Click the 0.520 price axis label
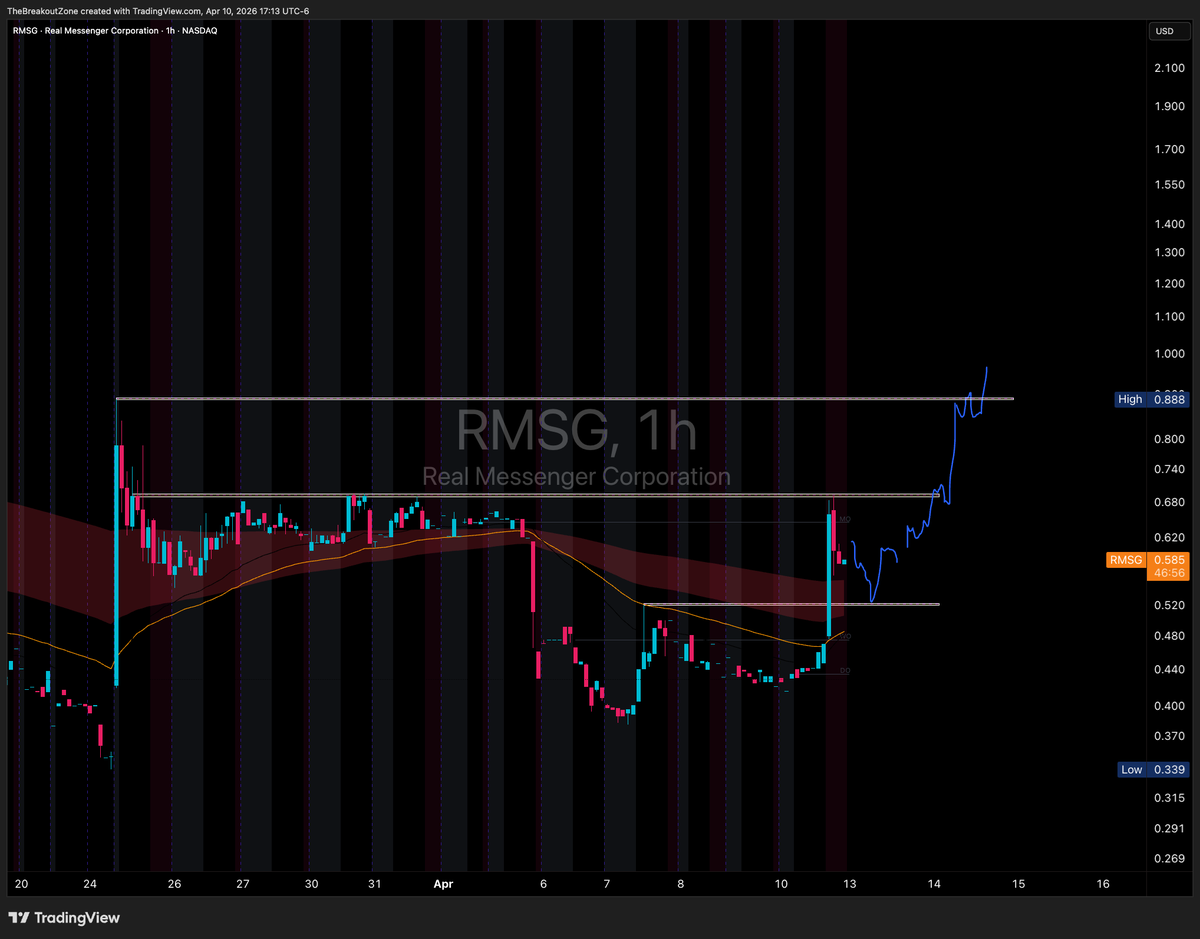This screenshot has height=939, width=1200. pyautogui.click(x=1169, y=606)
